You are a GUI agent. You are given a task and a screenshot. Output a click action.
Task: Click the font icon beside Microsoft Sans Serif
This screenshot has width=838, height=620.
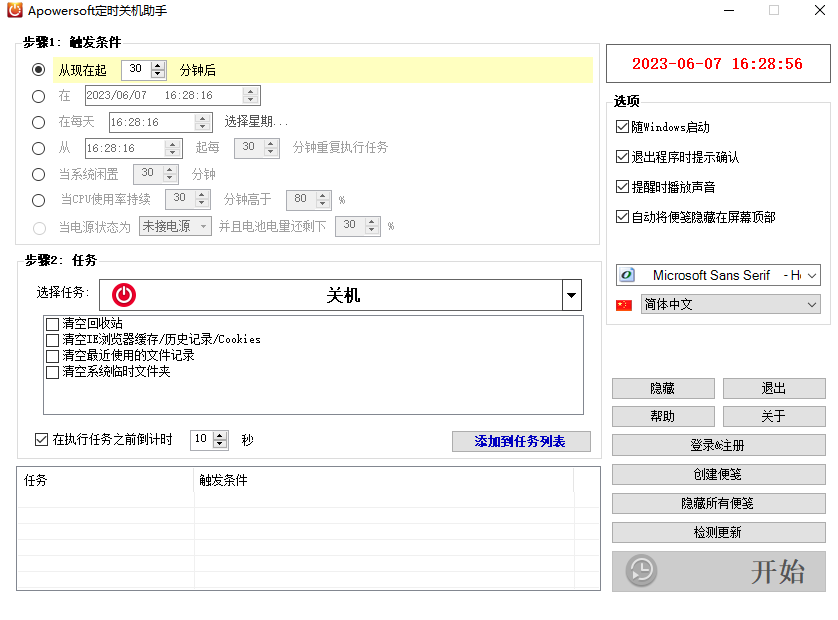pos(627,275)
